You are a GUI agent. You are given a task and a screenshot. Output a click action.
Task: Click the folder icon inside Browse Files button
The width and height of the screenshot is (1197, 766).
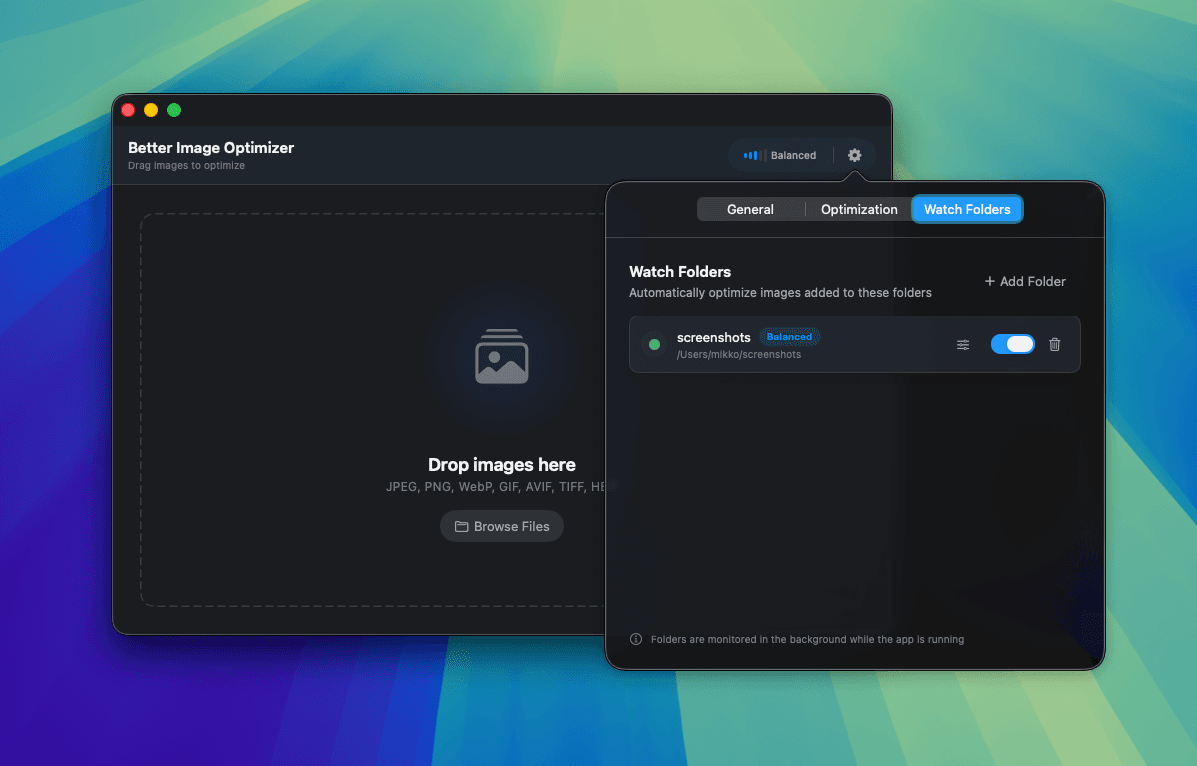pos(461,526)
